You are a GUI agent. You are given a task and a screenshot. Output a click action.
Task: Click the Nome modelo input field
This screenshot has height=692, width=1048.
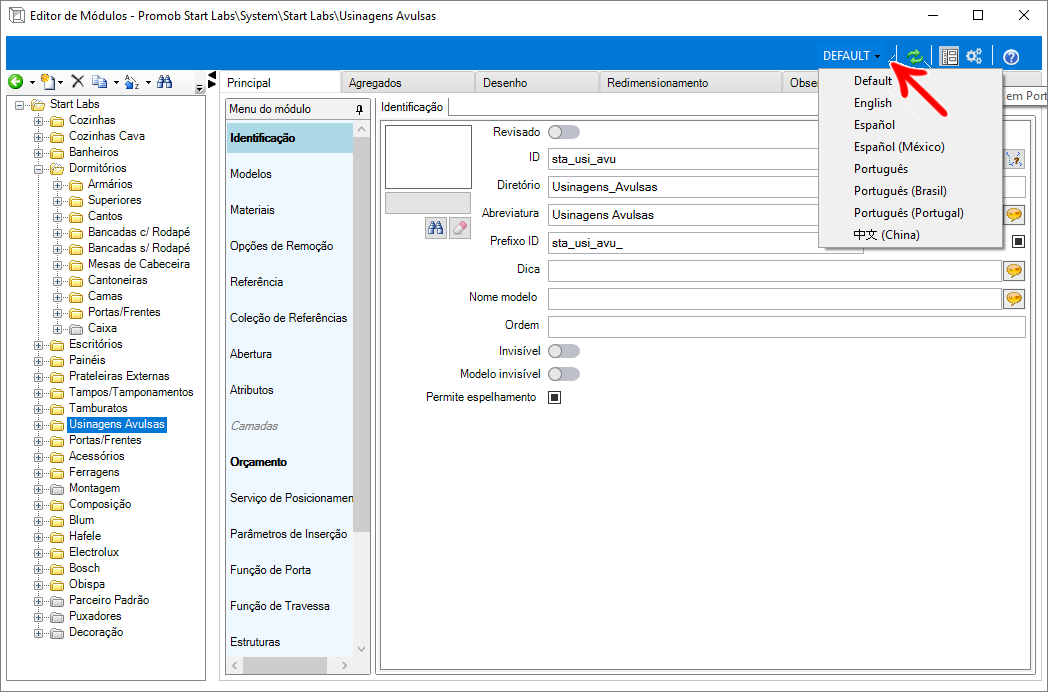click(x=774, y=298)
